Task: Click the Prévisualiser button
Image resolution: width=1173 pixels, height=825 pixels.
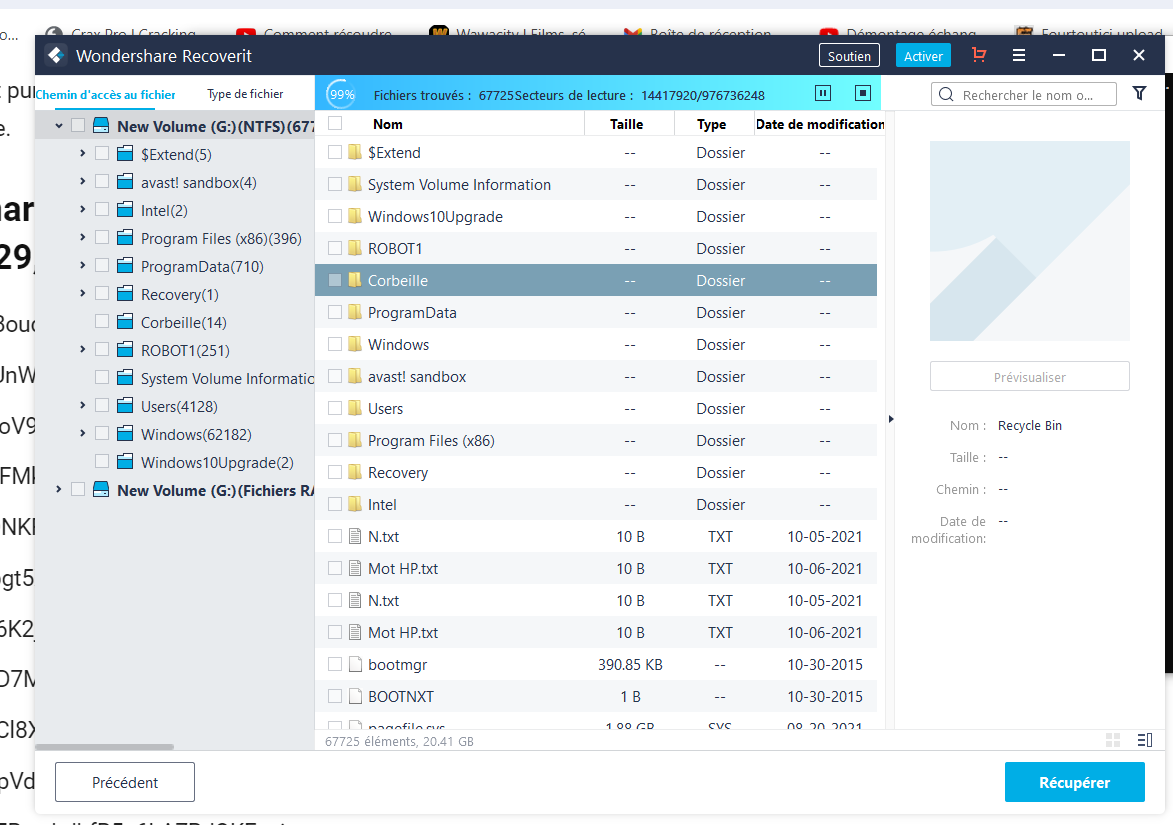Action: (x=1029, y=377)
